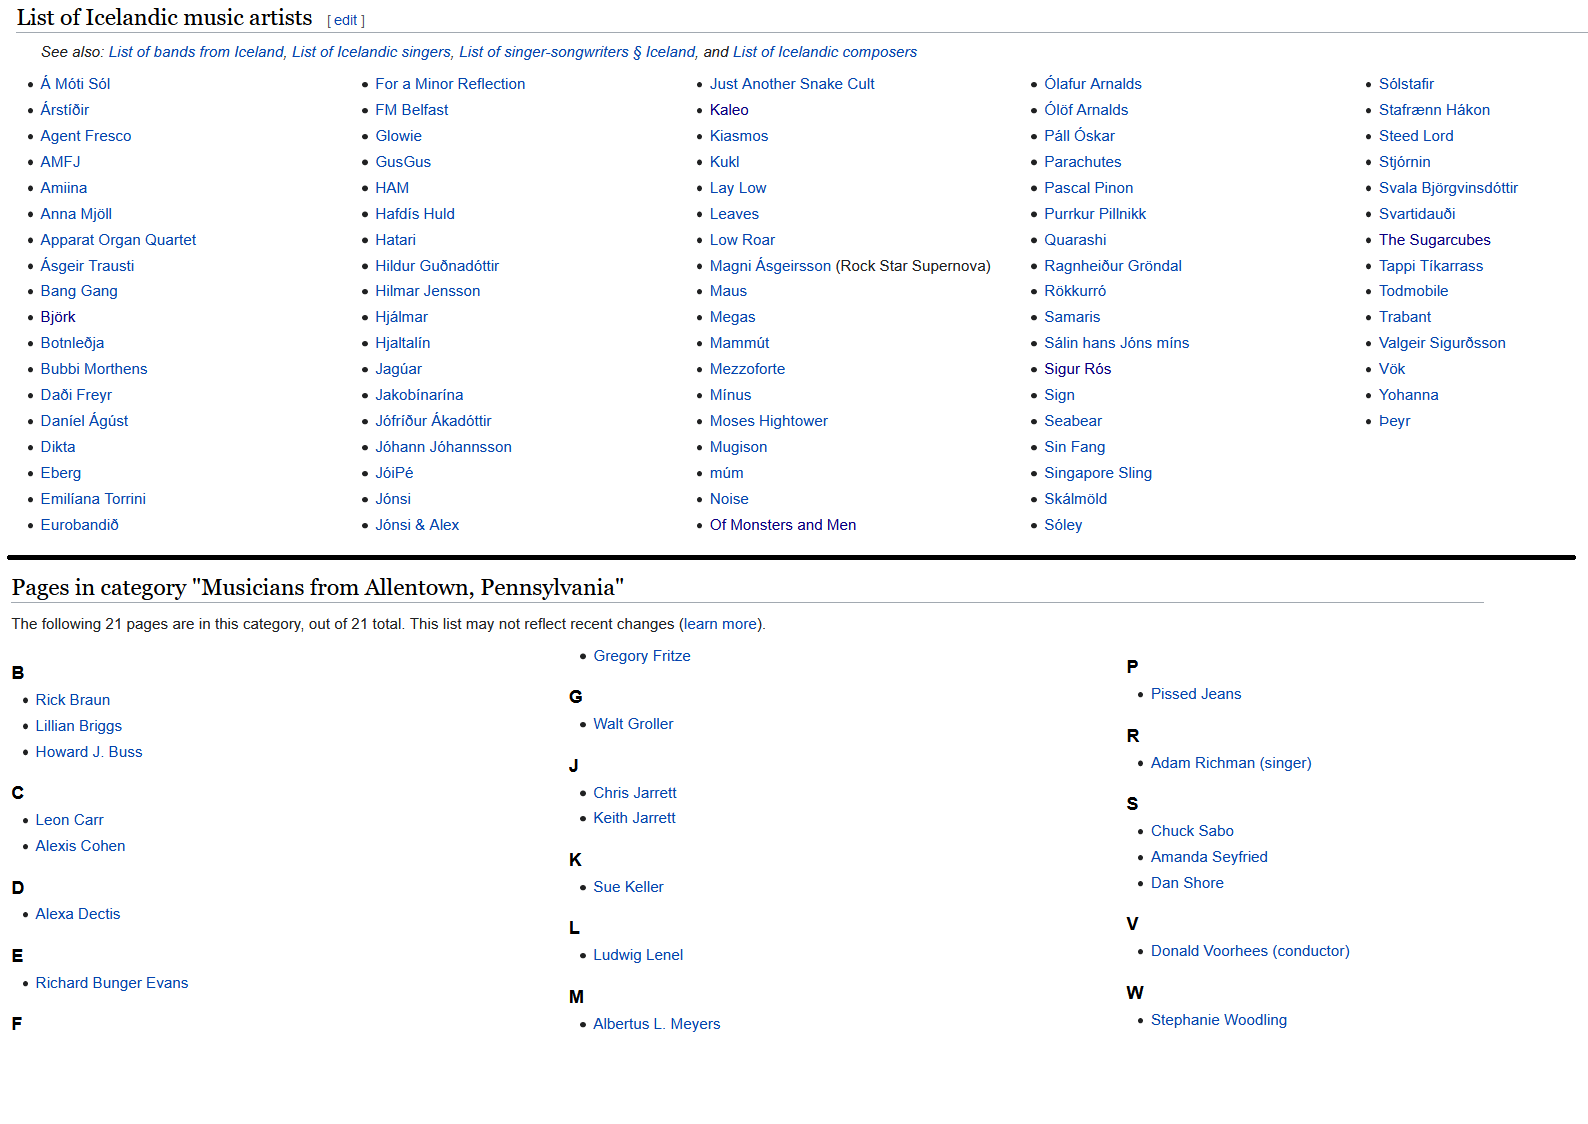Click the Ragnheiður Gröndal link
The width and height of the screenshot is (1588, 1124).
tap(1113, 266)
